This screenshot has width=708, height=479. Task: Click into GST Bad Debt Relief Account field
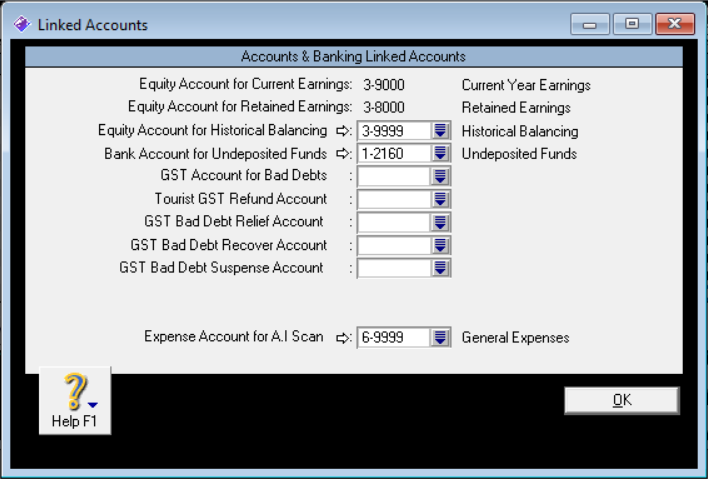[x=394, y=222]
